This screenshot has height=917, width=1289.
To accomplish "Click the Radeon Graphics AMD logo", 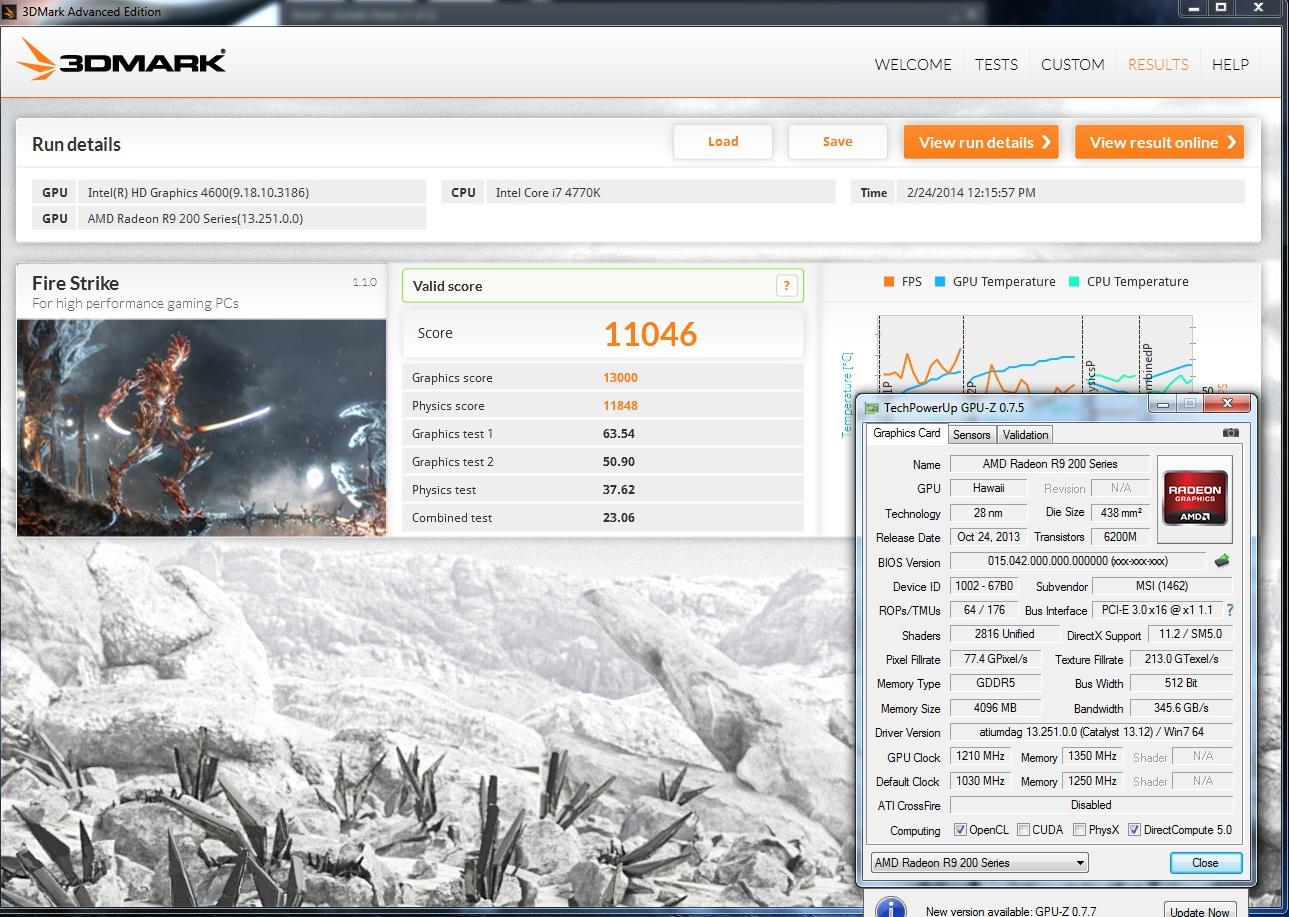I will tap(1195, 498).
